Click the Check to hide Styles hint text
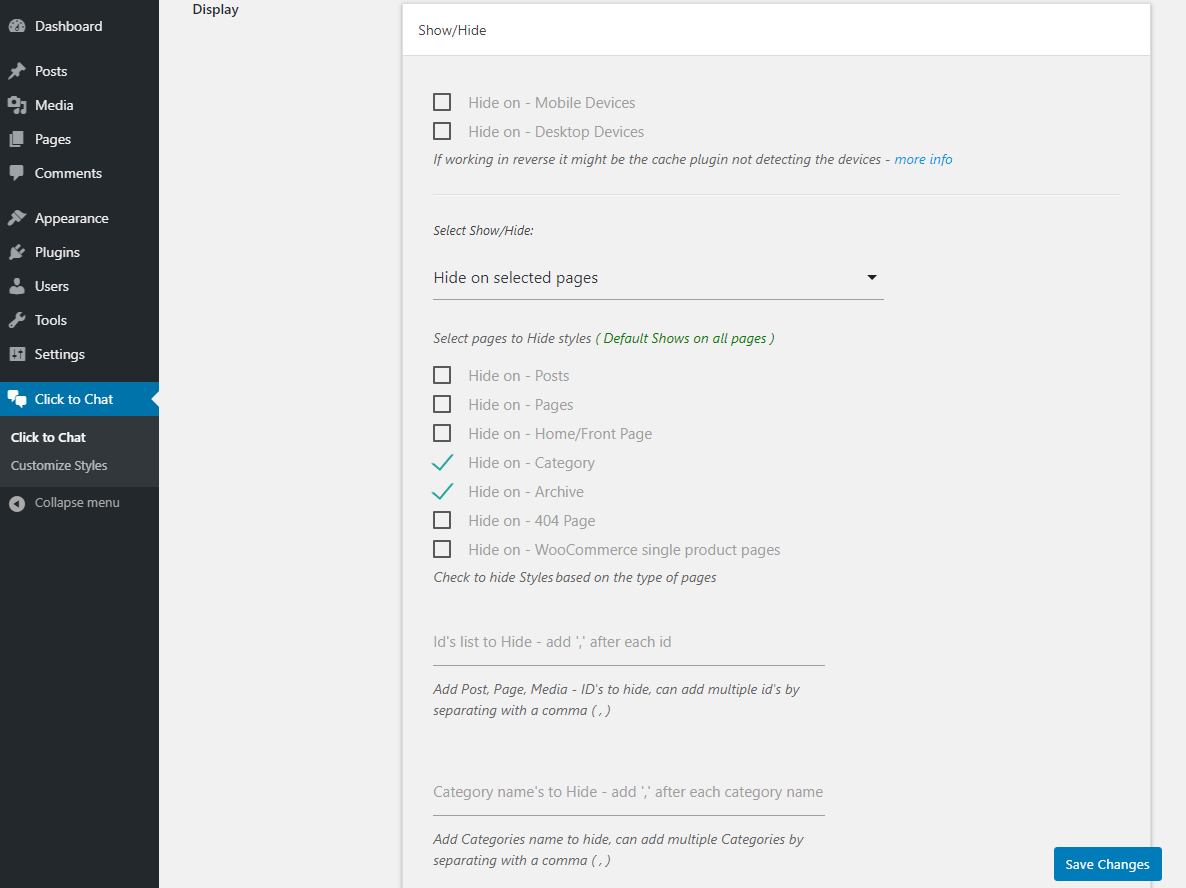1186x888 pixels. click(x=575, y=578)
